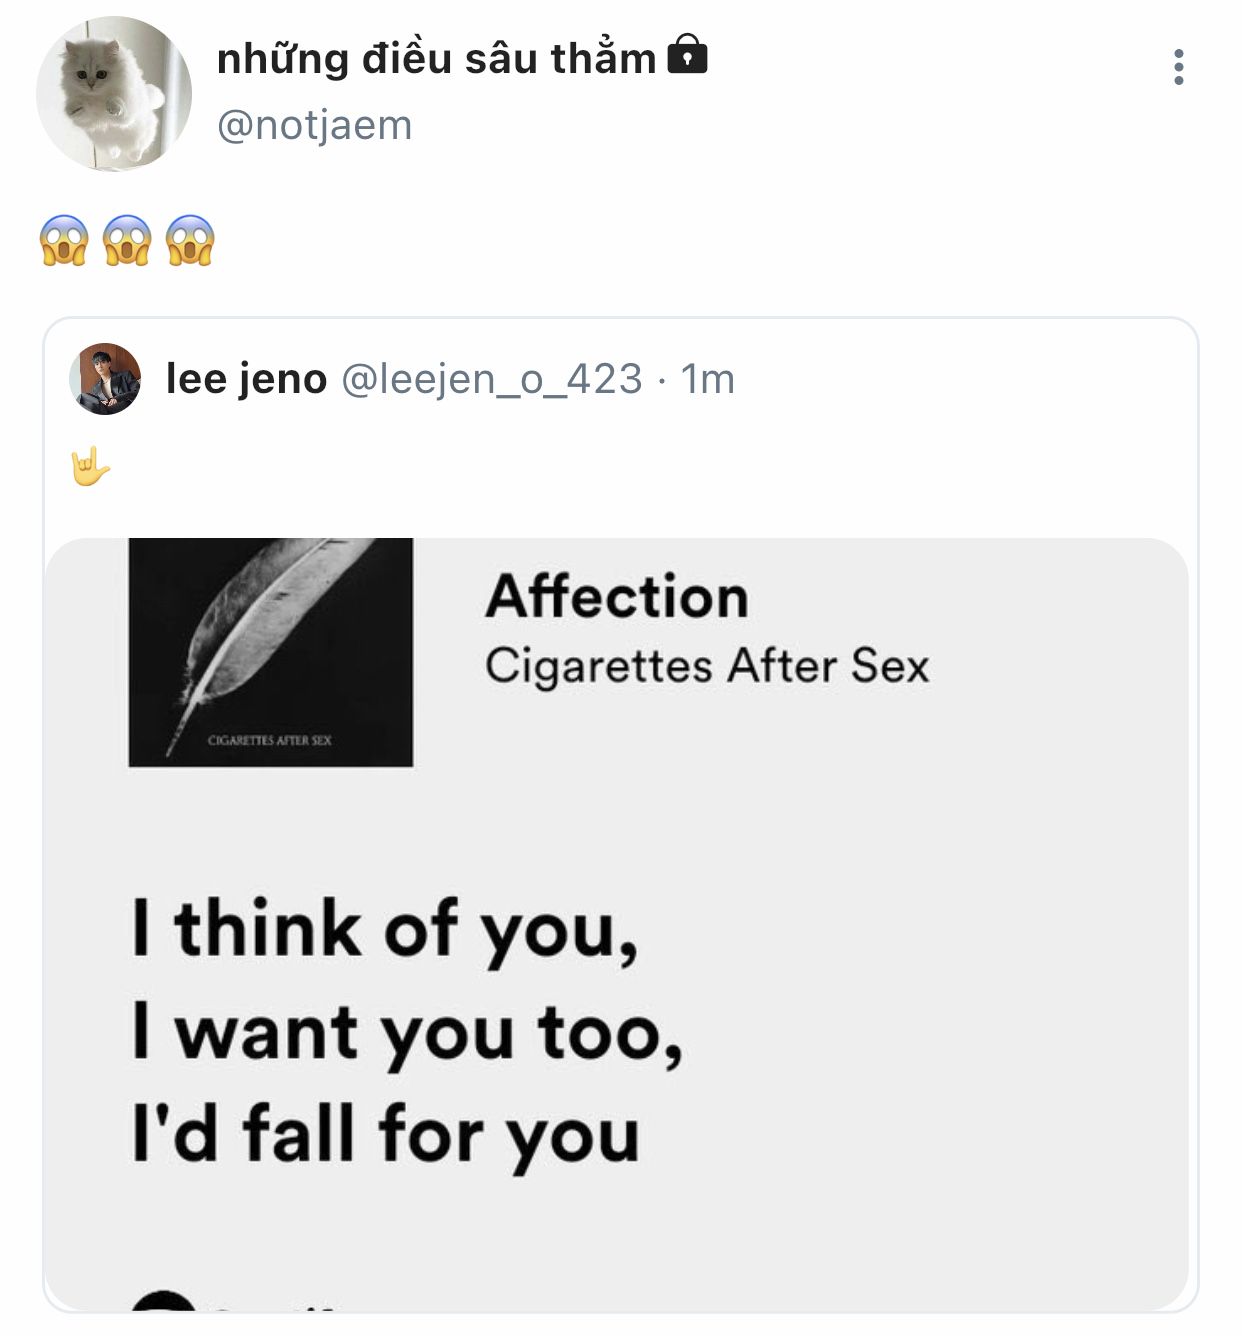The width and height of the screenshot is (1242, 1336).
Task: Click the "1m" timestamp on quoted tweet
Action: point(708,379)
